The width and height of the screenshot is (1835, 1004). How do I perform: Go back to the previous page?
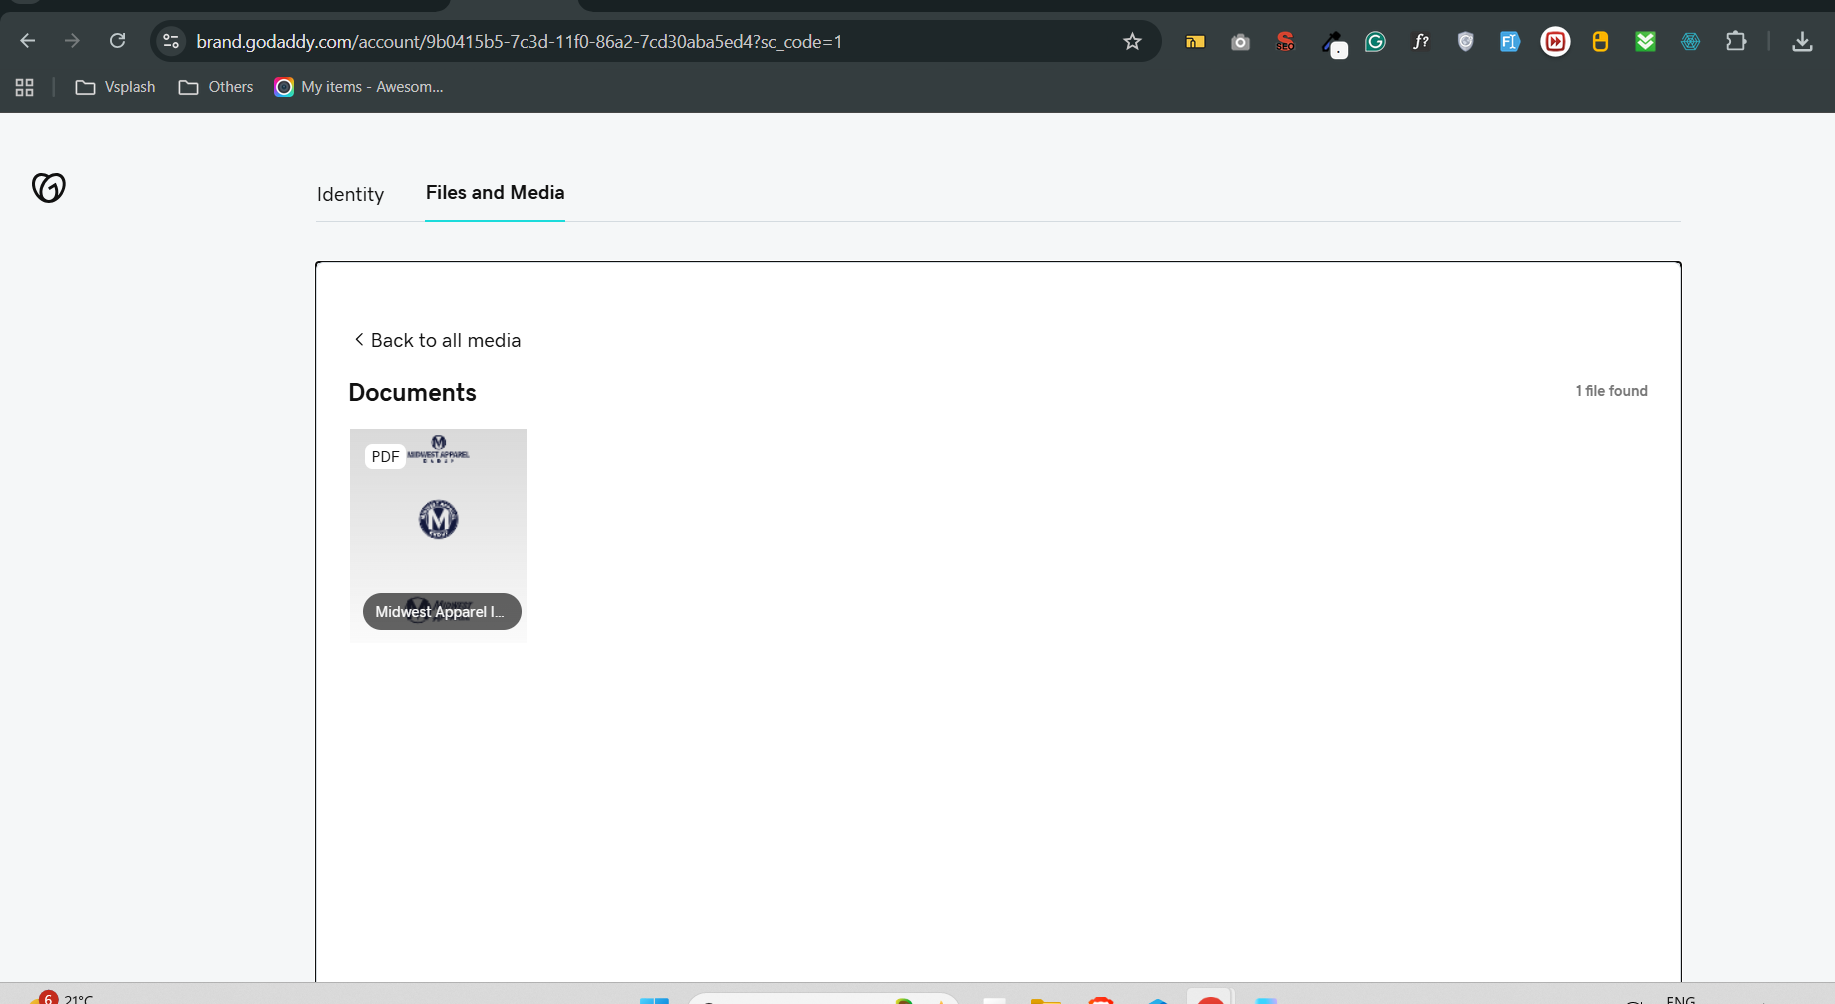click(28, 41)
